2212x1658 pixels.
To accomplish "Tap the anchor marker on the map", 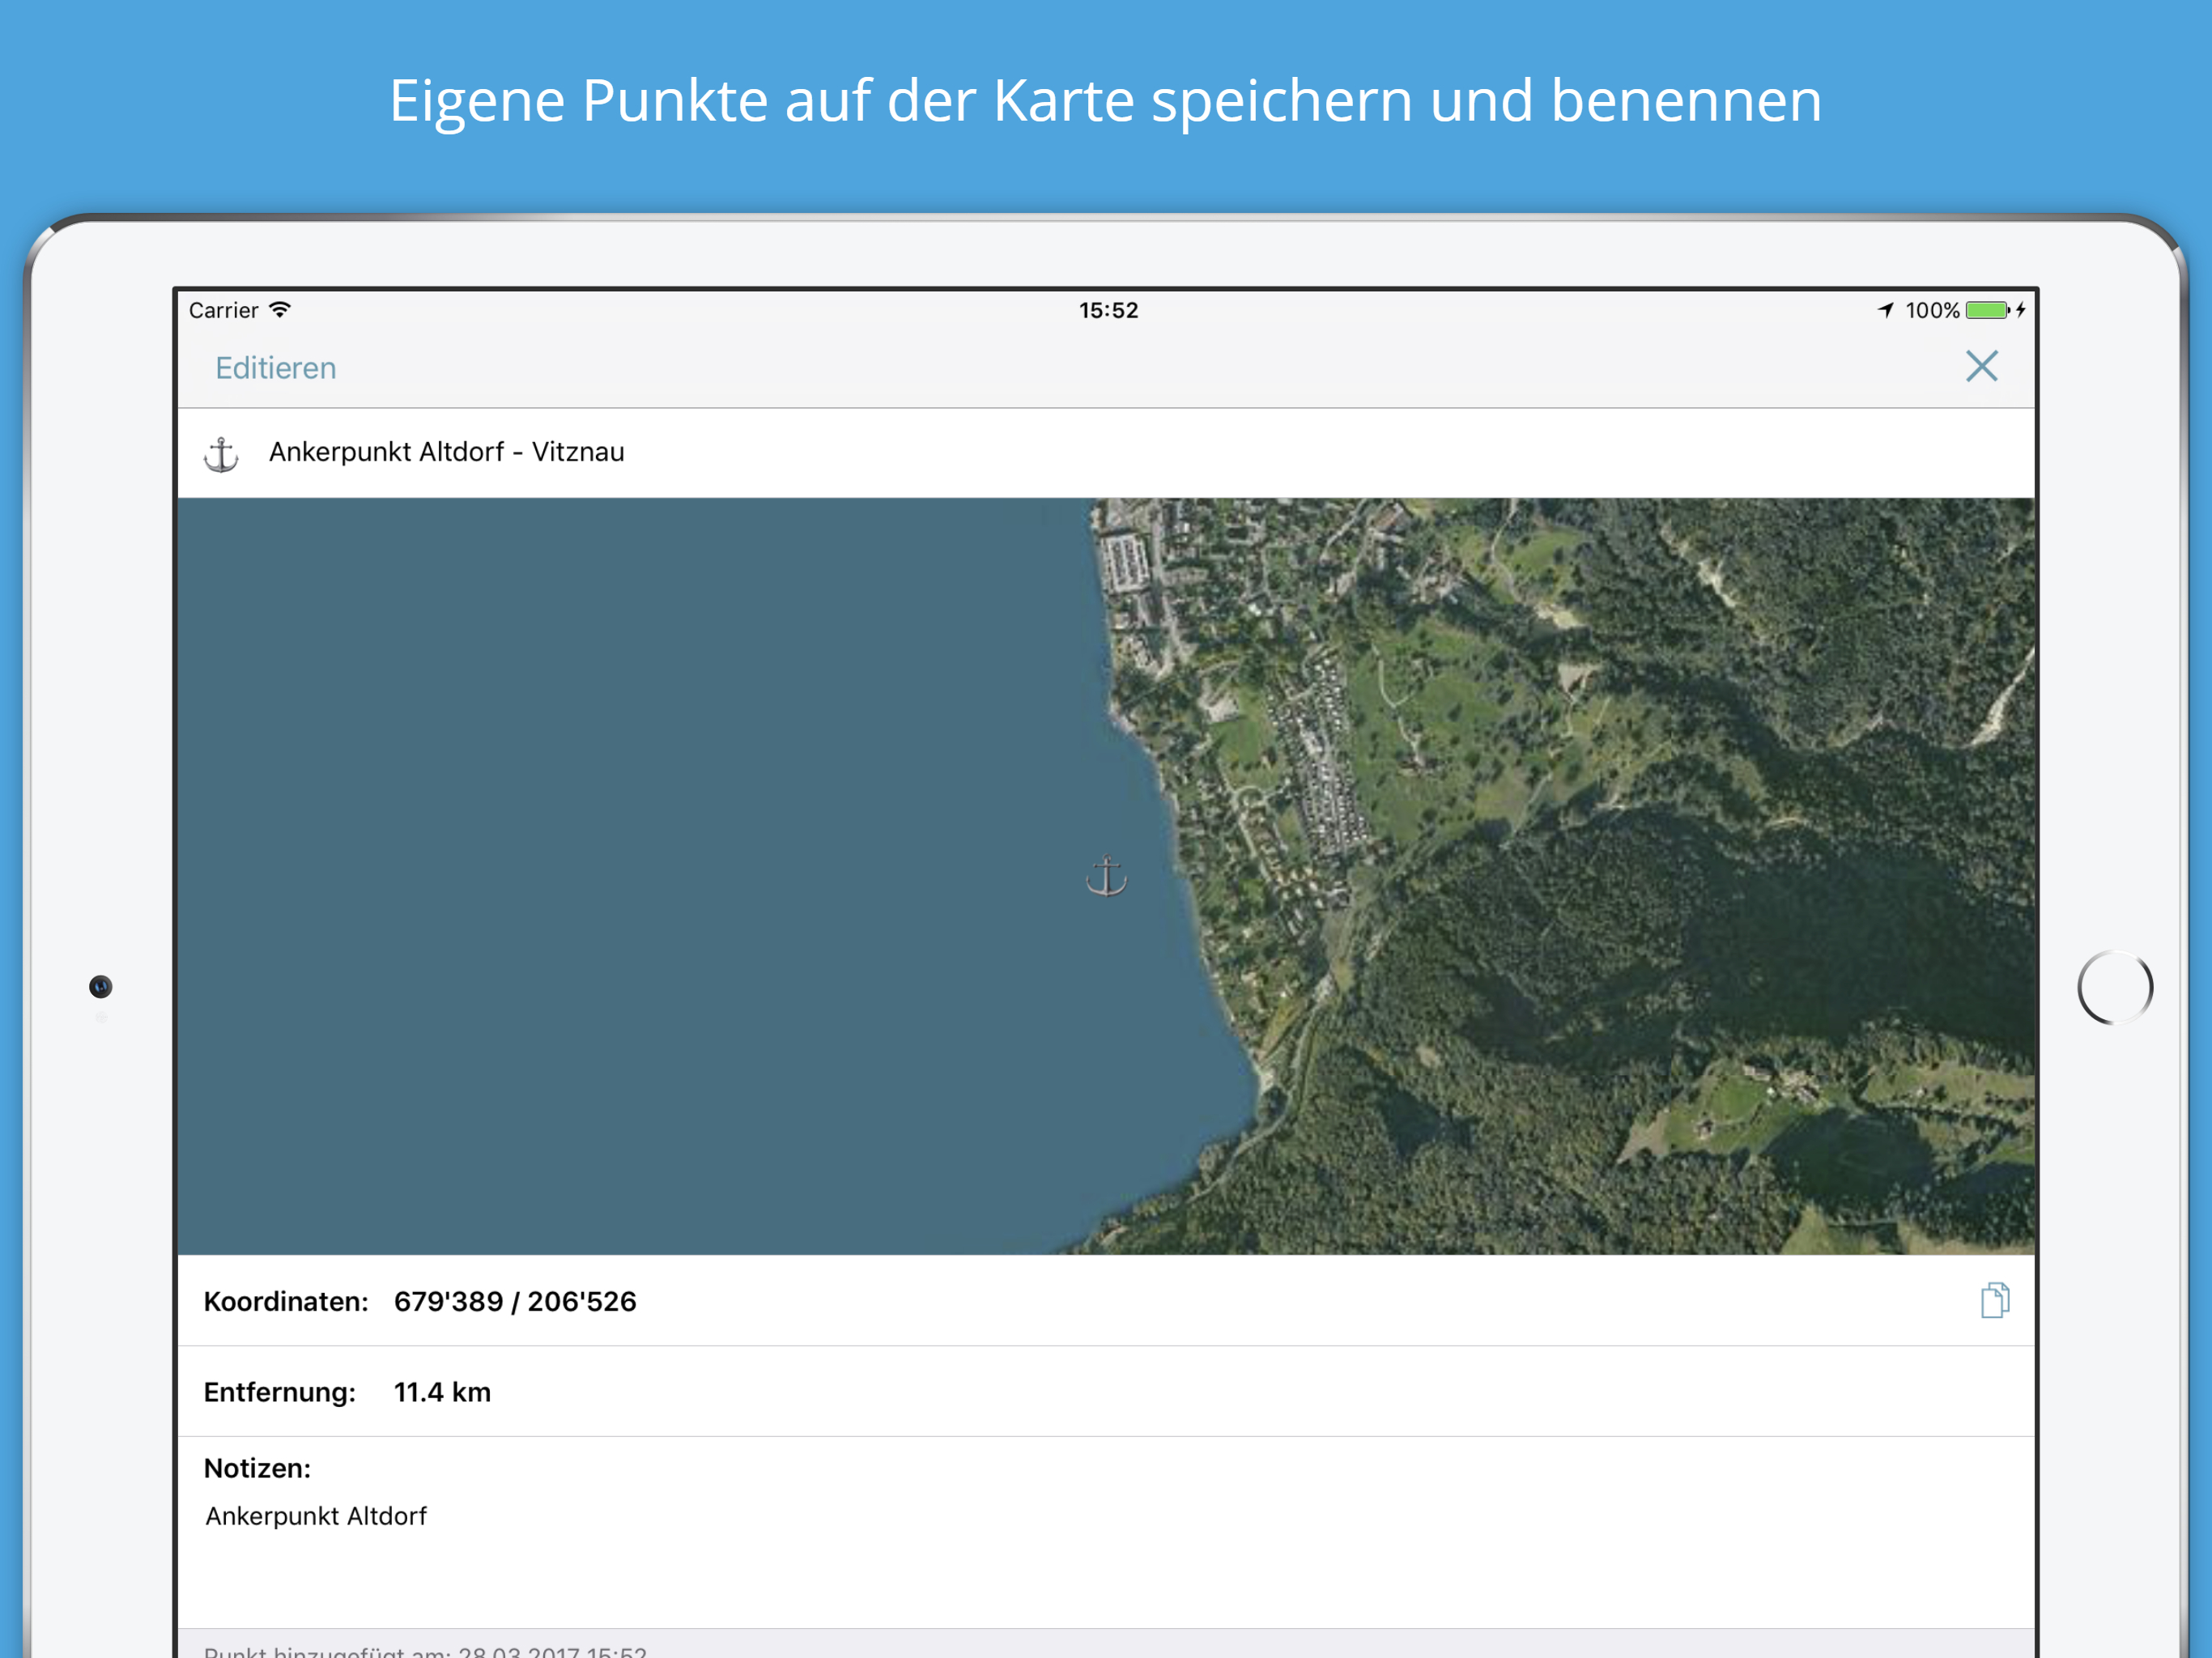I will pos(1106,877).
